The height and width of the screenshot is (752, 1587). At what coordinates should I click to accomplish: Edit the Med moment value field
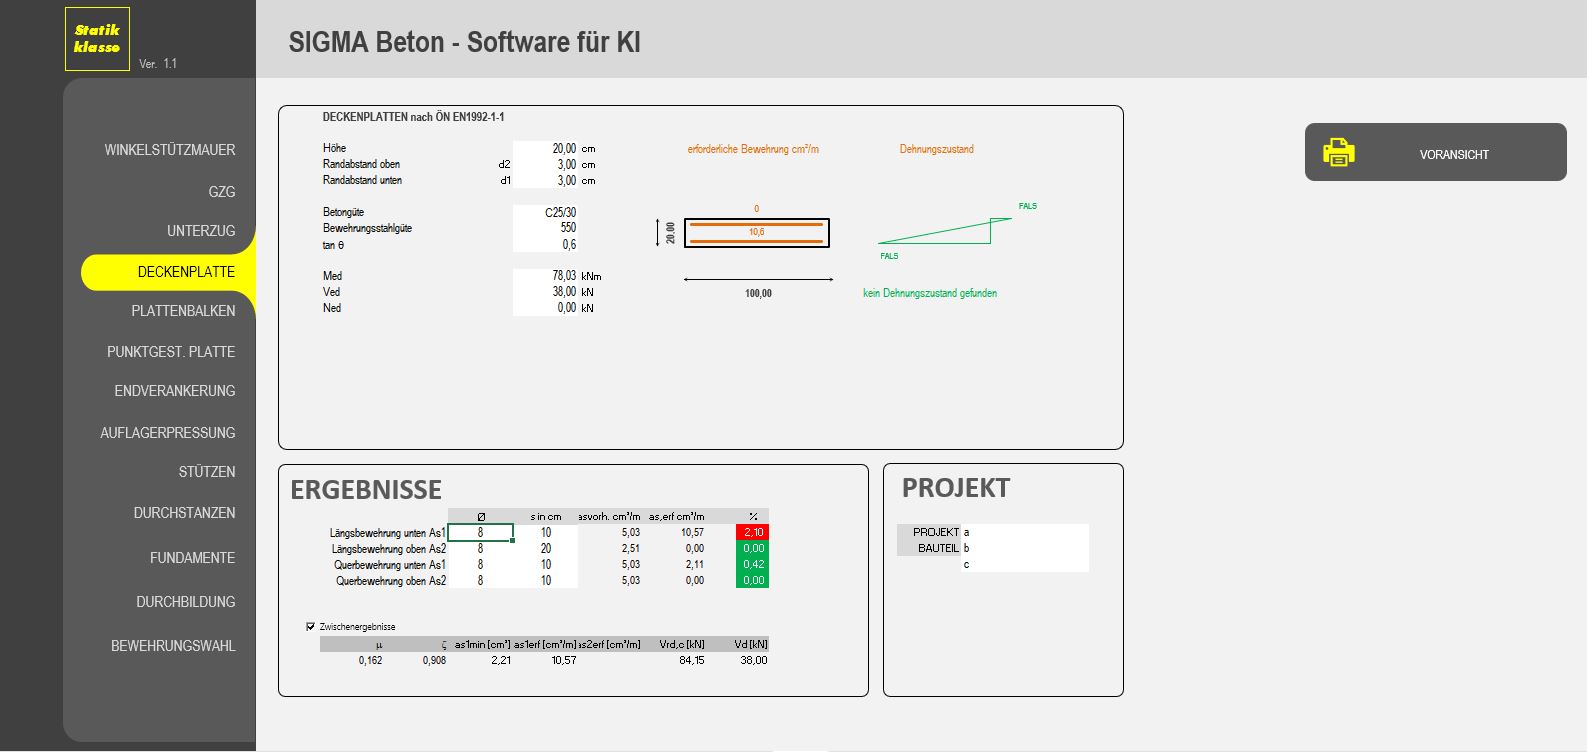(545, 276)
